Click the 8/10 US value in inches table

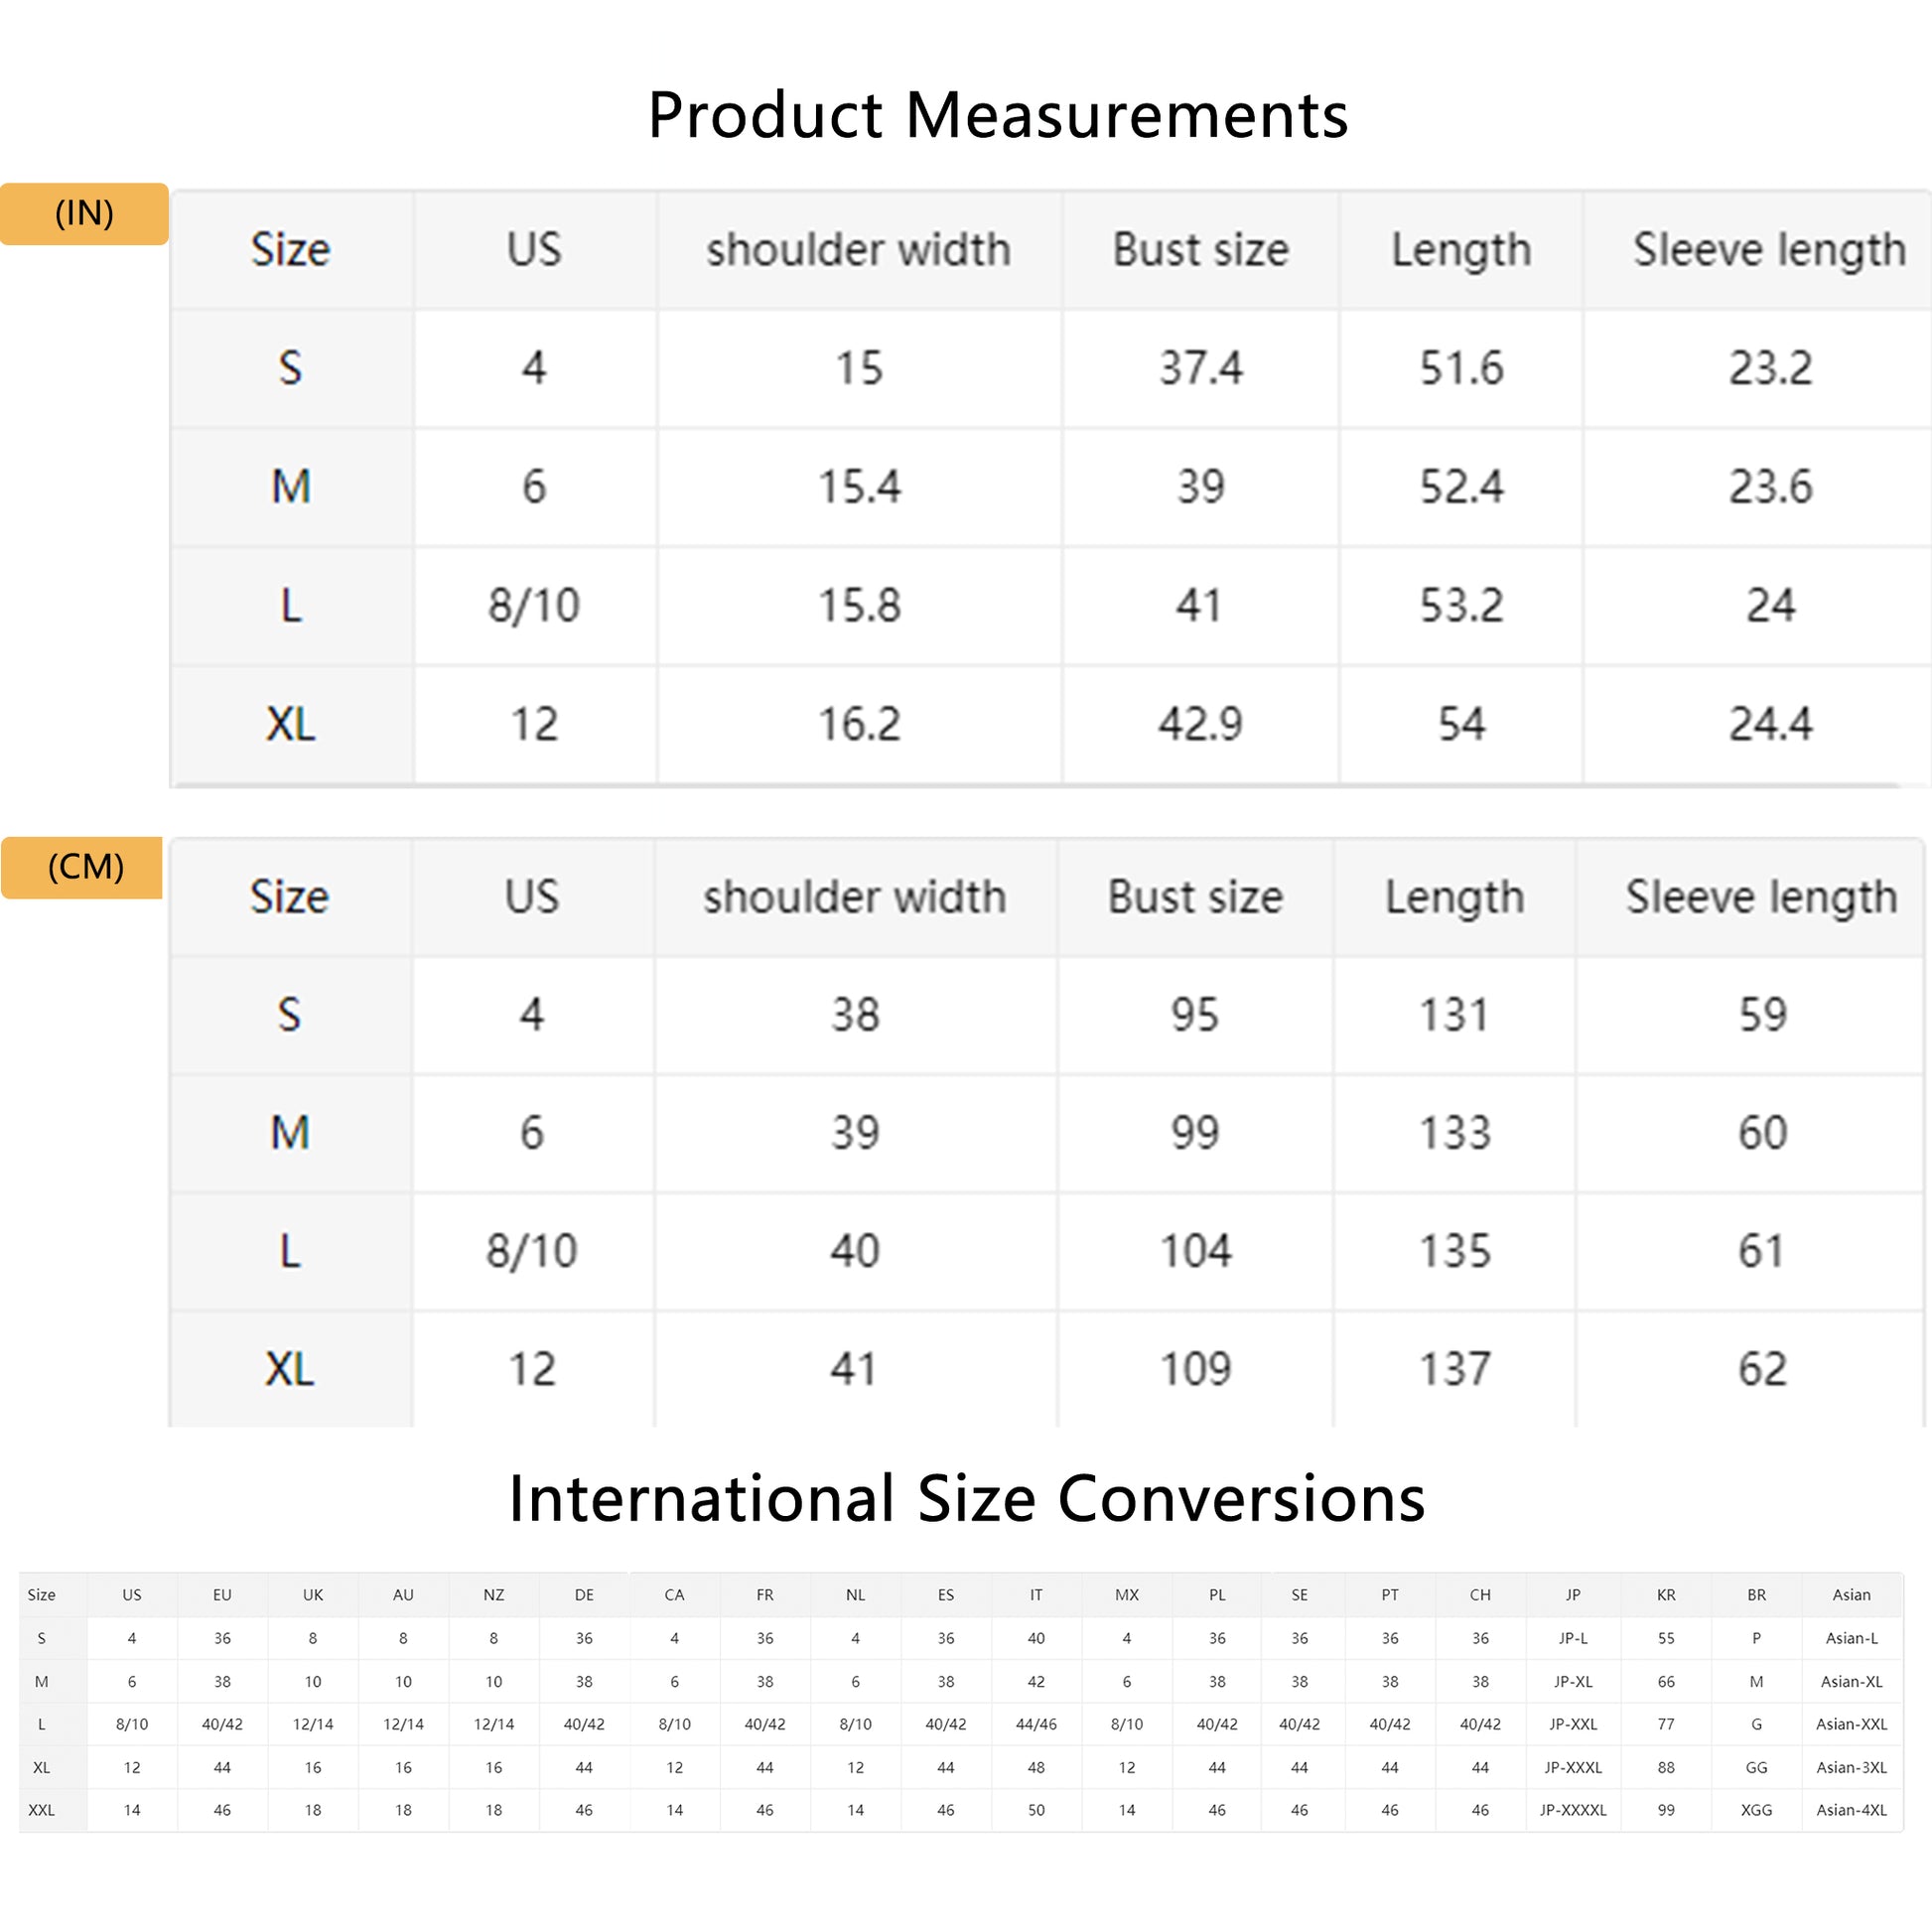(533, 605)
